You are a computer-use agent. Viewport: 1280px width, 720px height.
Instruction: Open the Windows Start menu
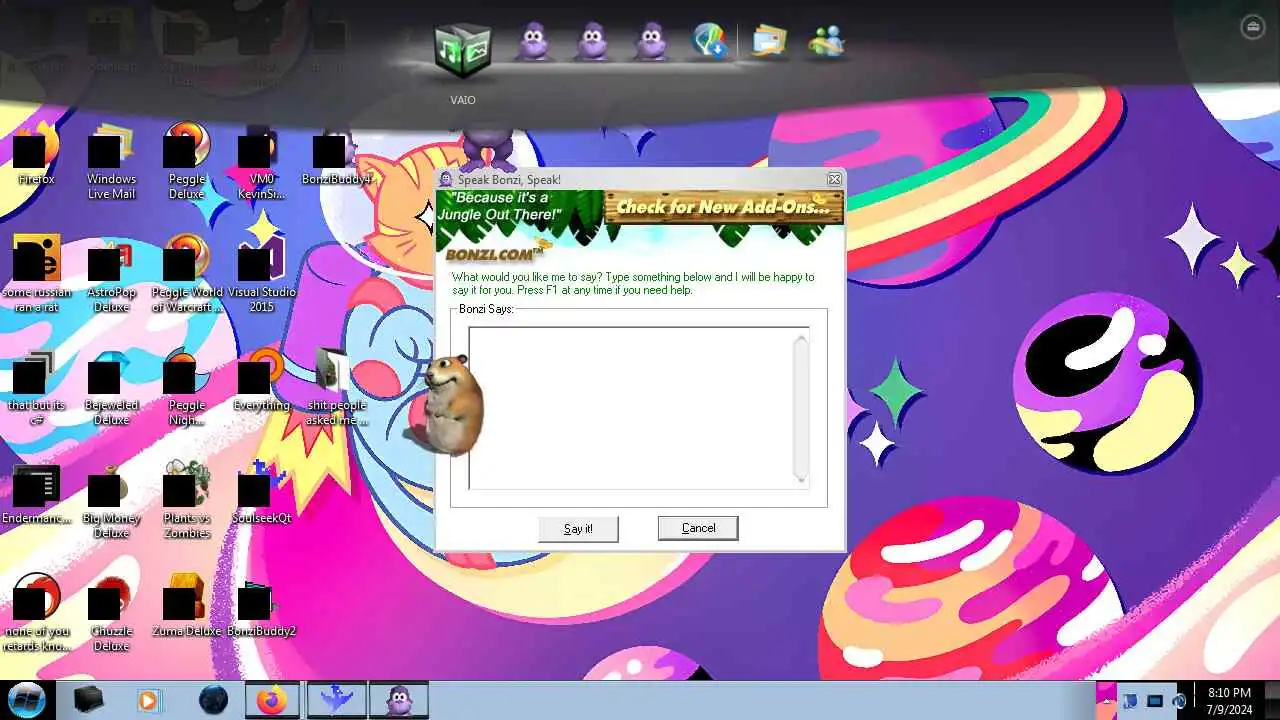pyautogui.click(x=26, y=699)
